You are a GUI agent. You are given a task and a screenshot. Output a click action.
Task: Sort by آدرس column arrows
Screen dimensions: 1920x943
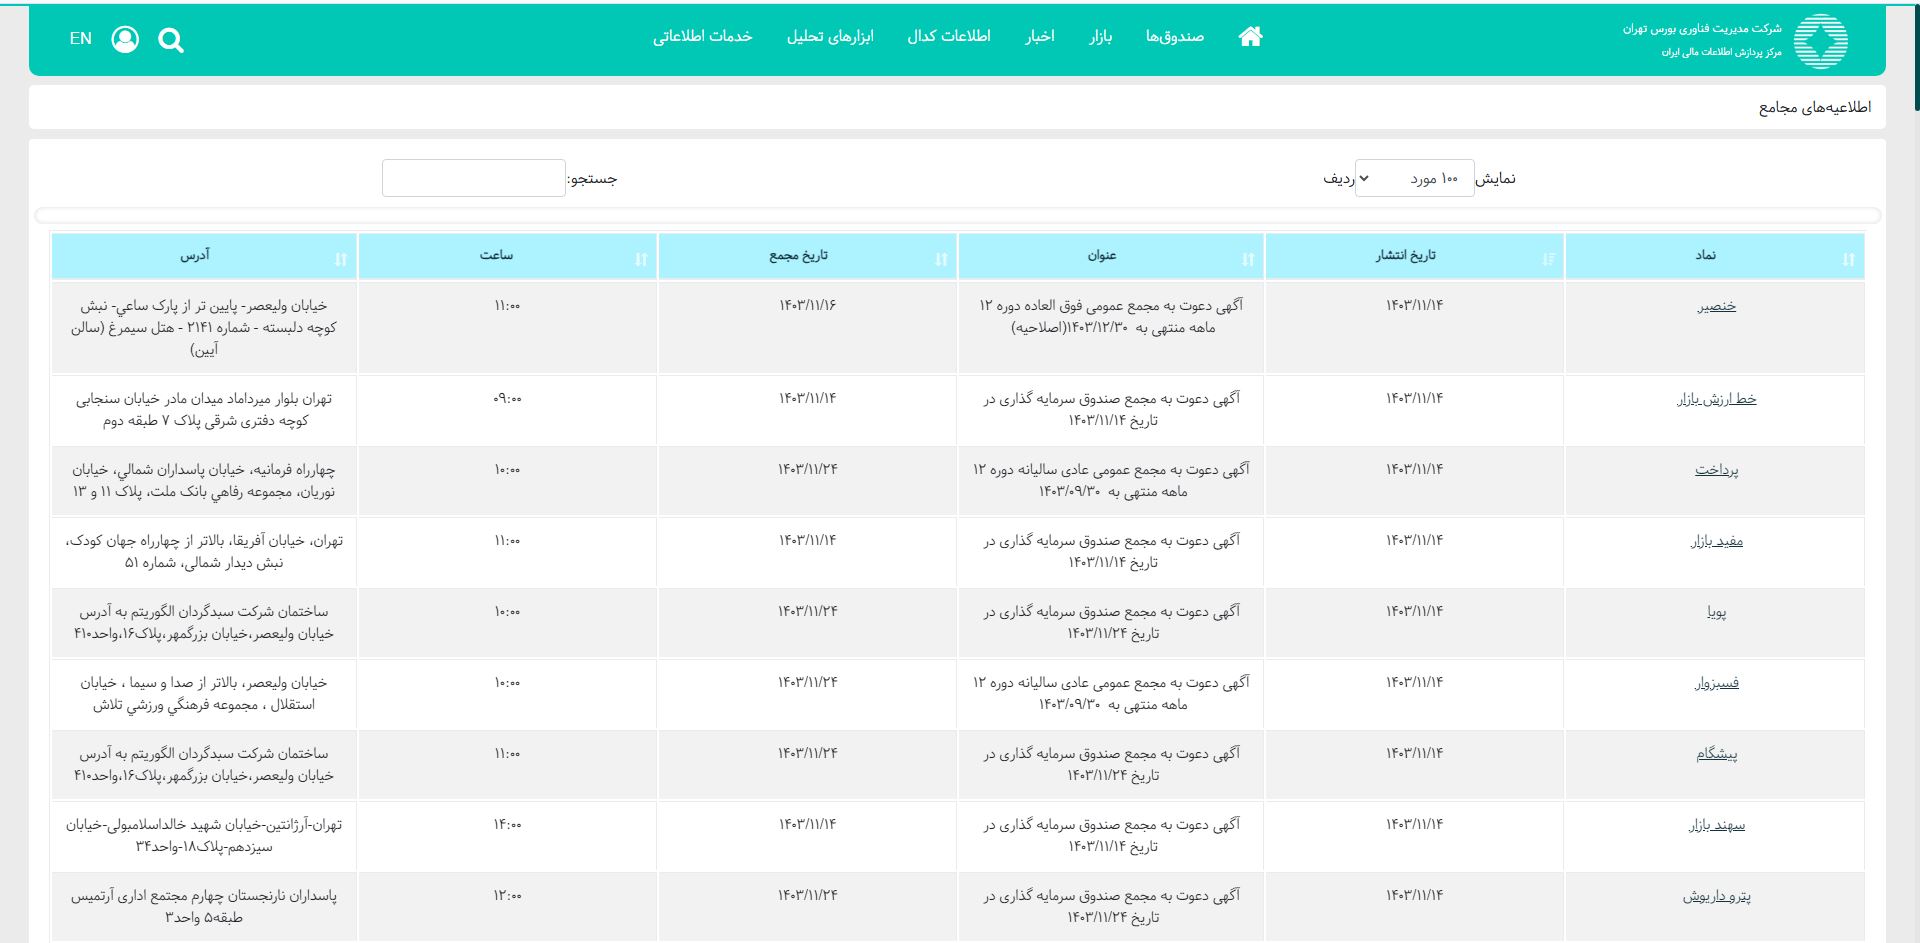[341, 259]
